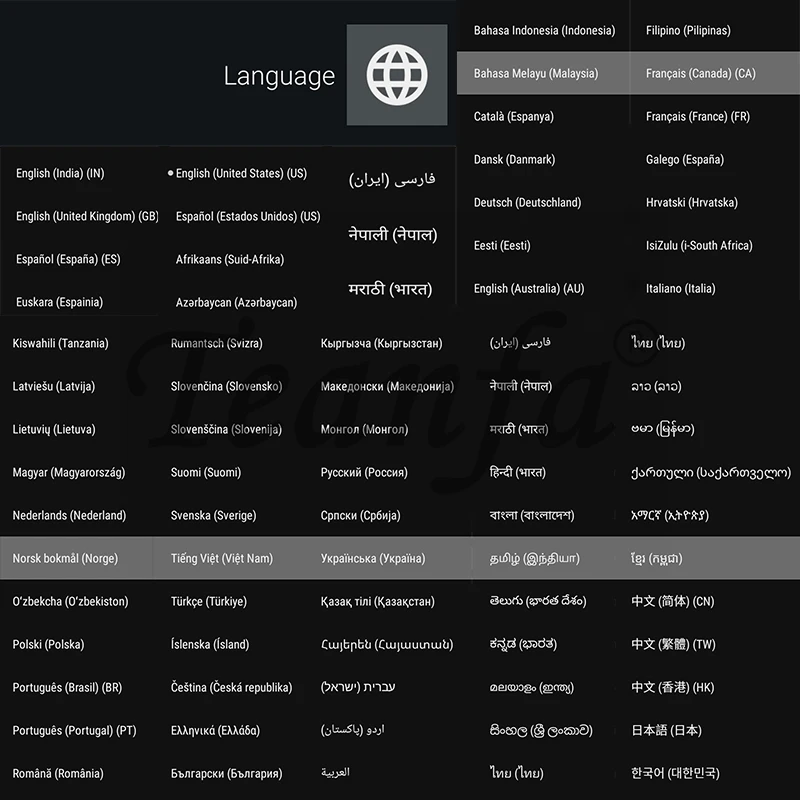Click the globe Language icon
The image size is (800, 800).
click(x=397, y=75)
